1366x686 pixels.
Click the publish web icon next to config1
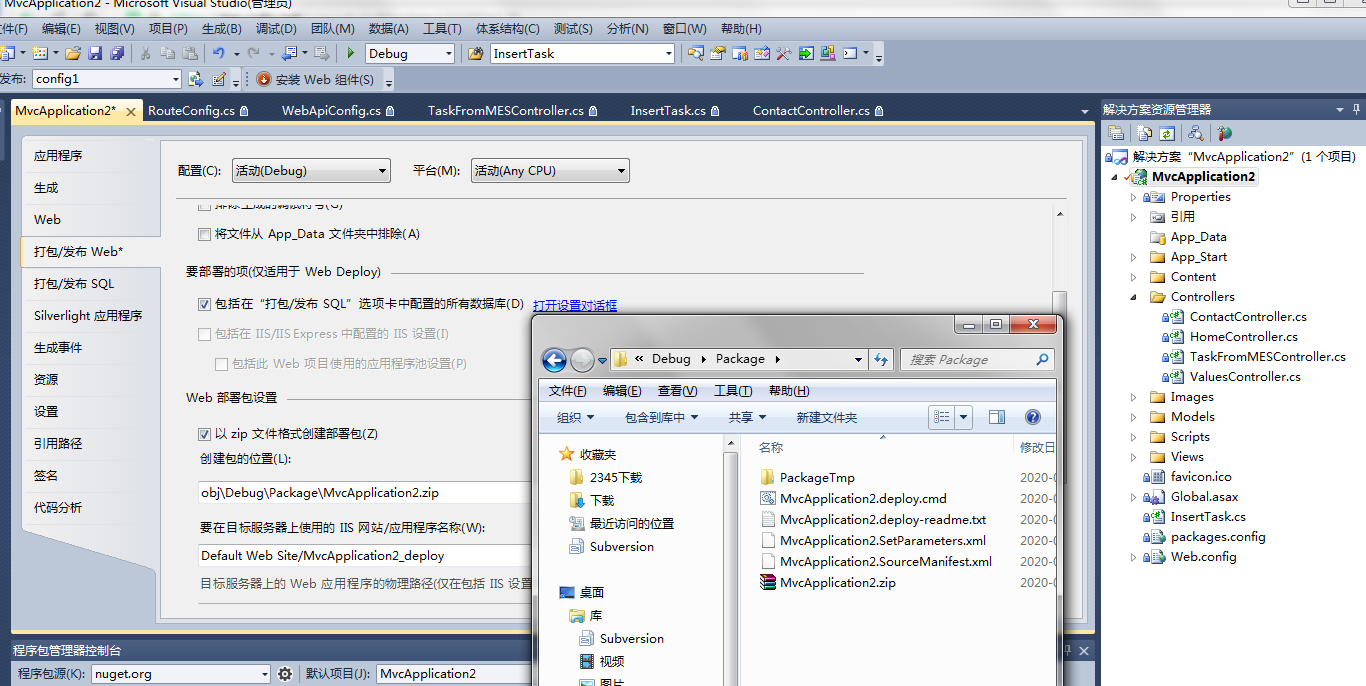coord(195,79)
